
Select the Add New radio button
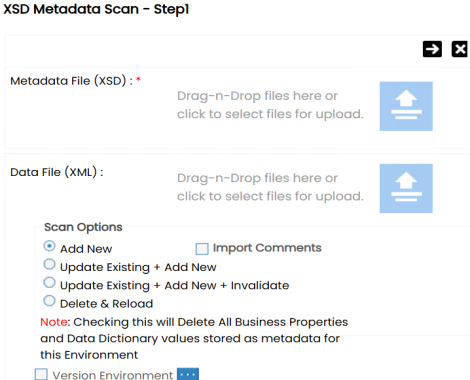(x=49, y=246)
